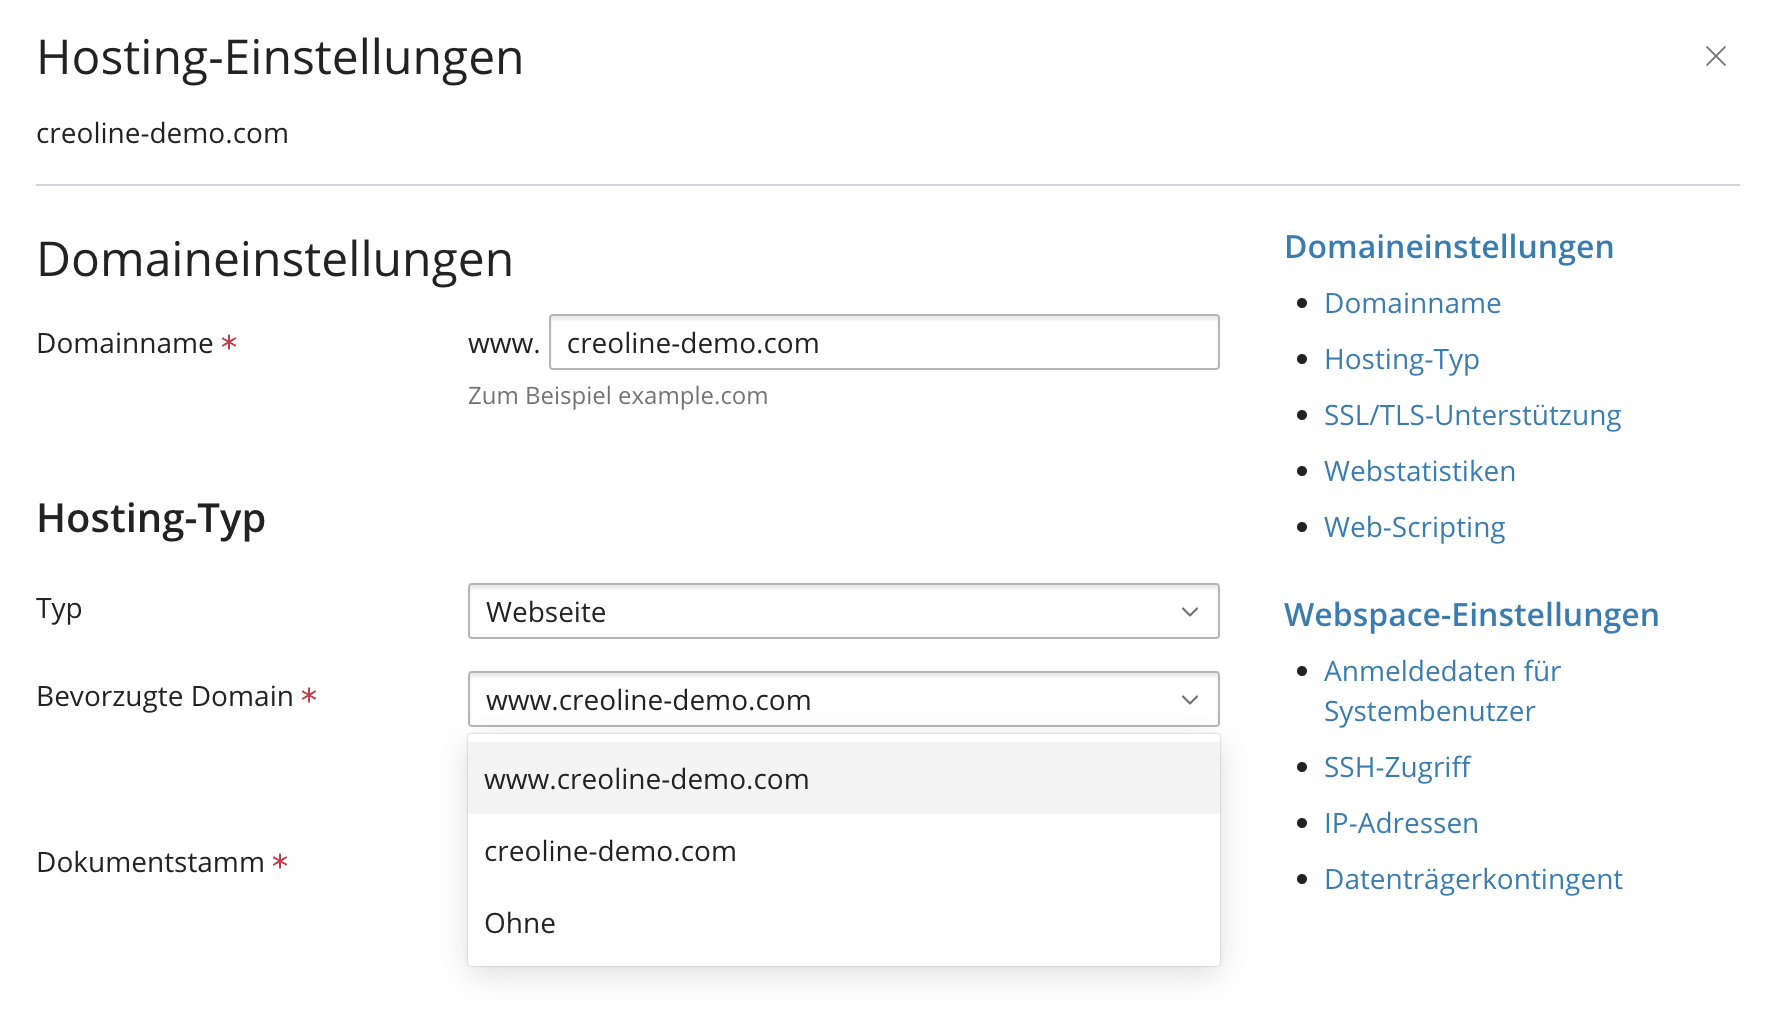The width and height of the screenshot is (1778, 1010).
Task: Click the Bevorzugte Domain chevron arrow
Action: click(1189, 700)
